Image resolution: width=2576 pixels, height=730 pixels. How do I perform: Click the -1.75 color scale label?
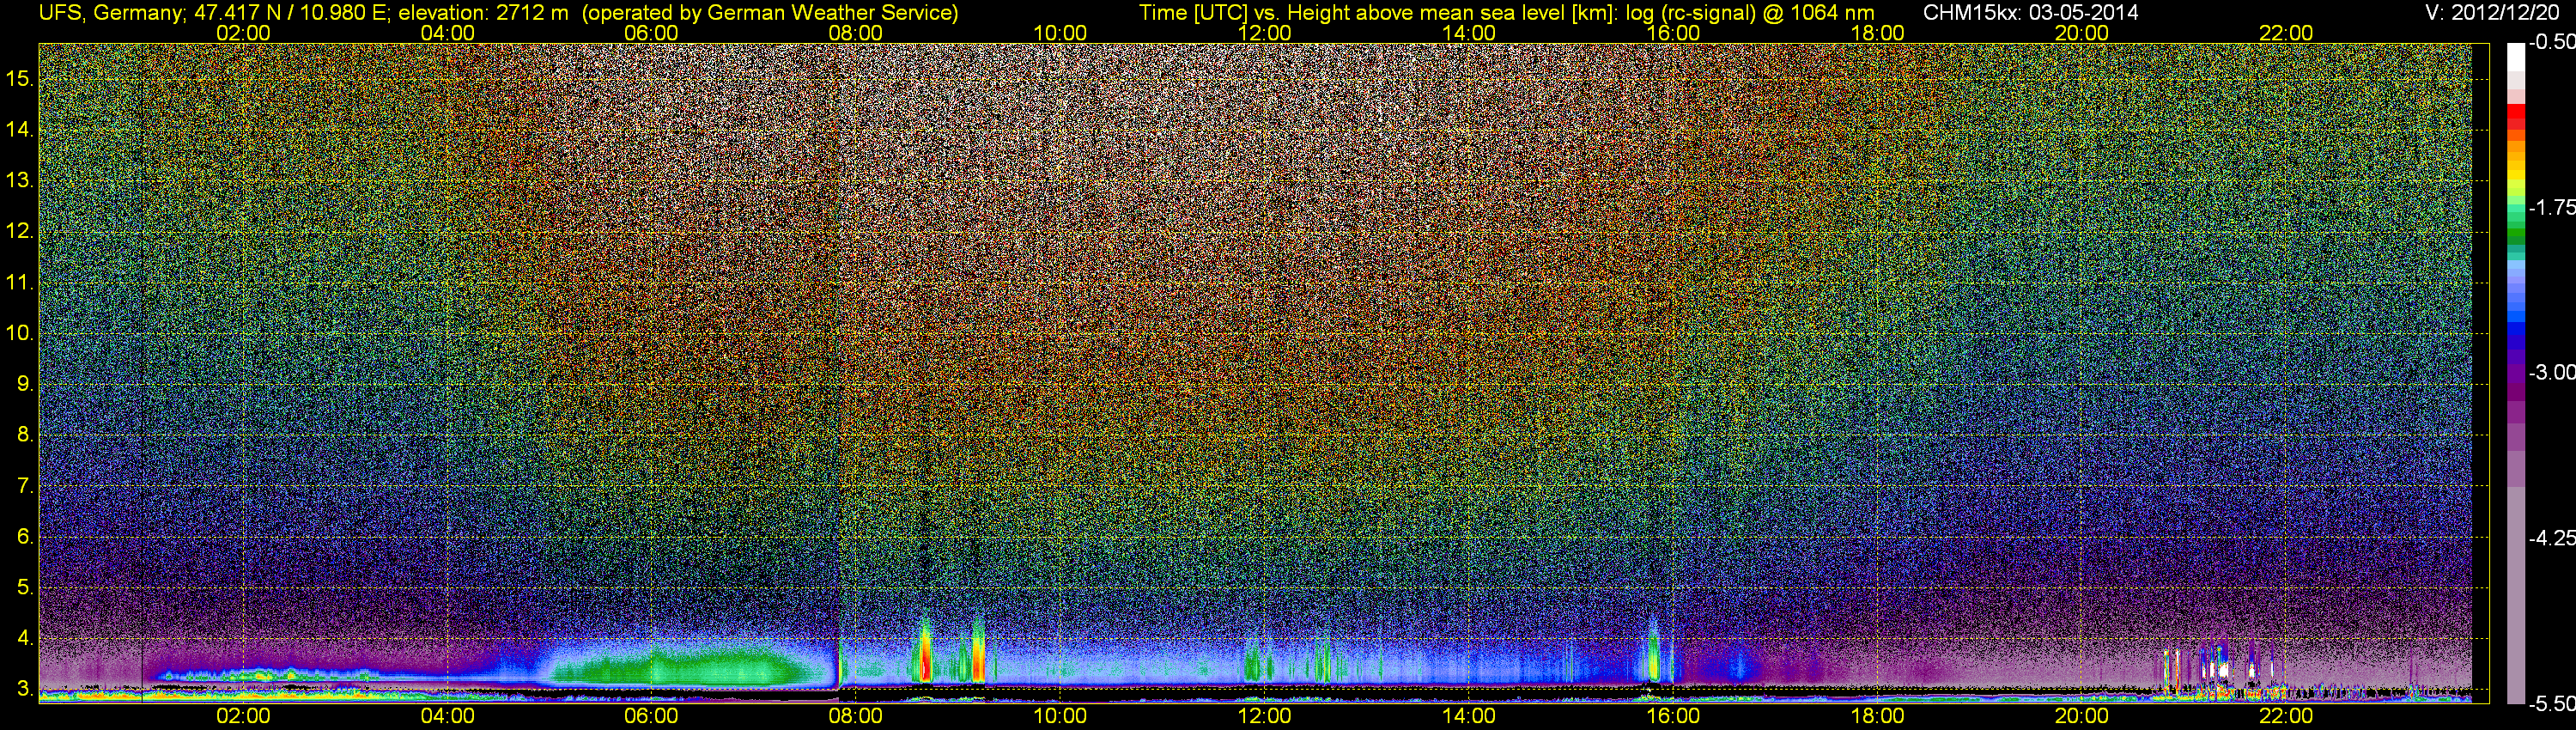tap(2551, 207)
